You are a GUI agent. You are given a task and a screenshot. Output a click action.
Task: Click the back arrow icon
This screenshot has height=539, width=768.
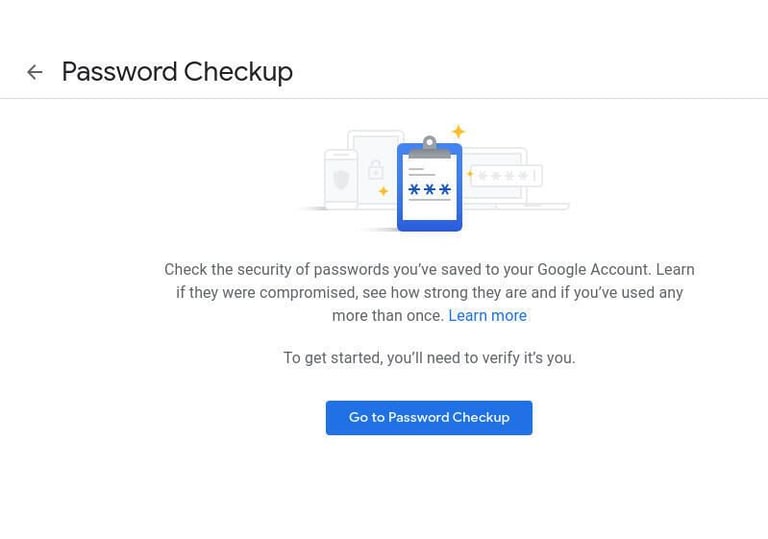(35, 72)
